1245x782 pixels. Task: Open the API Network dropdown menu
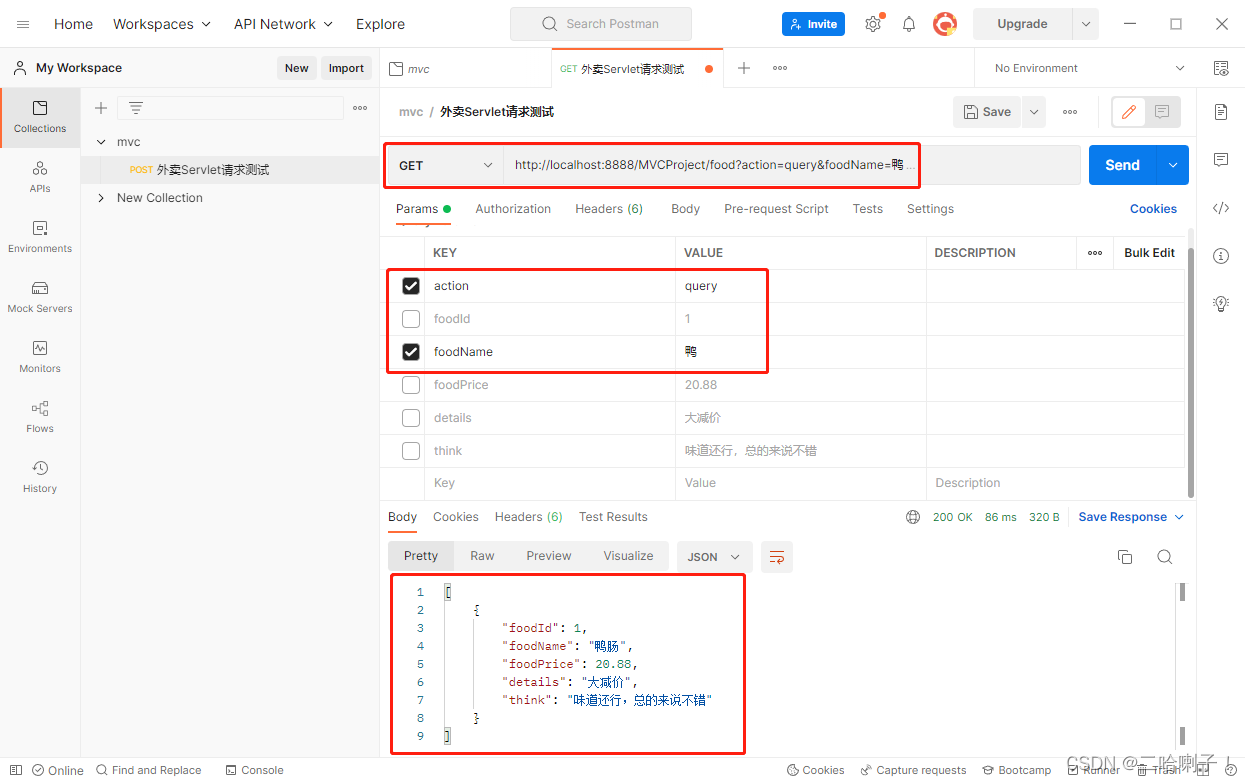pos(283,24)
